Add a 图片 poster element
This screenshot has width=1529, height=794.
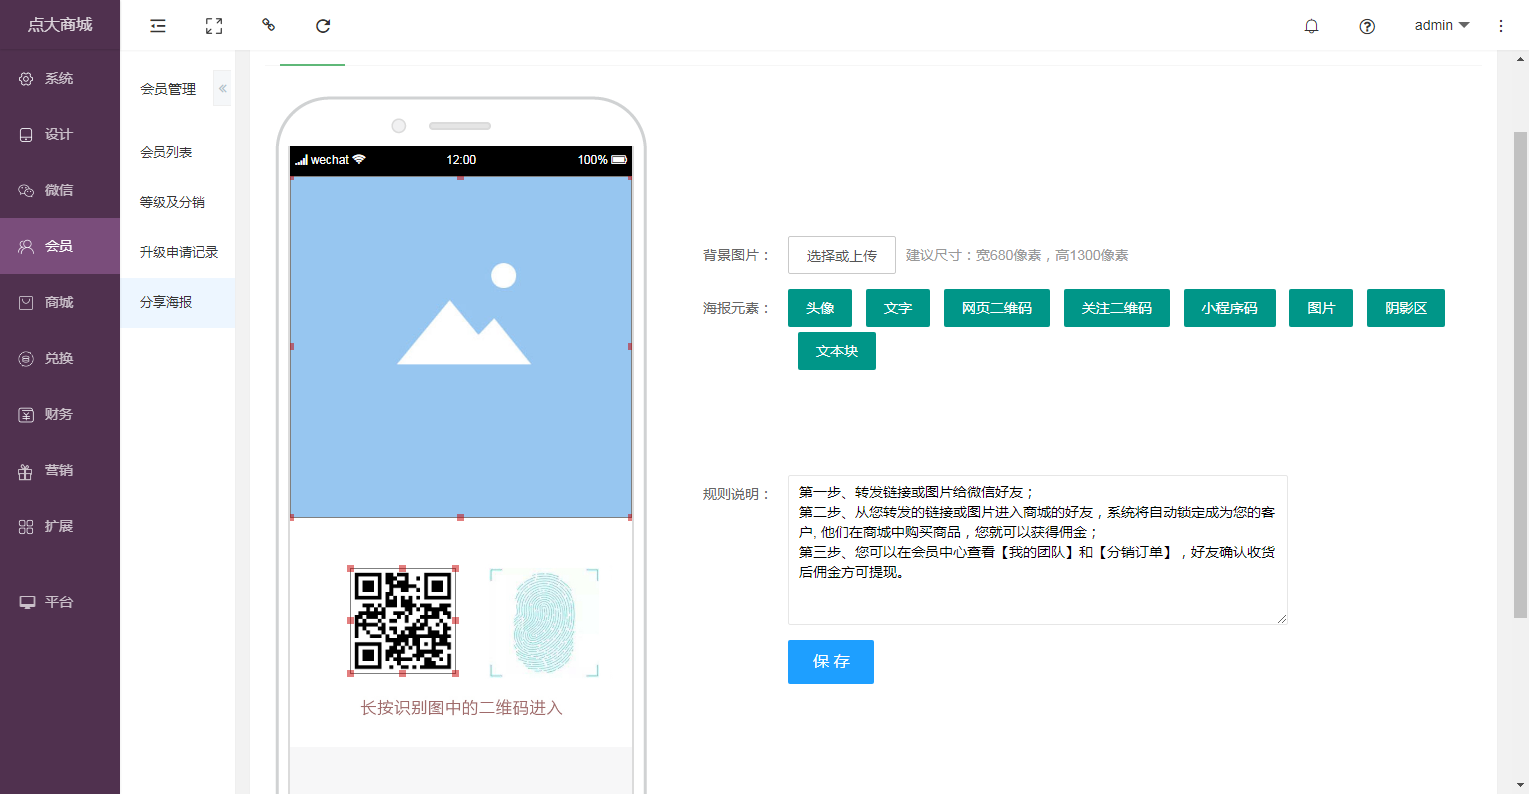(x=1321, y=308)
